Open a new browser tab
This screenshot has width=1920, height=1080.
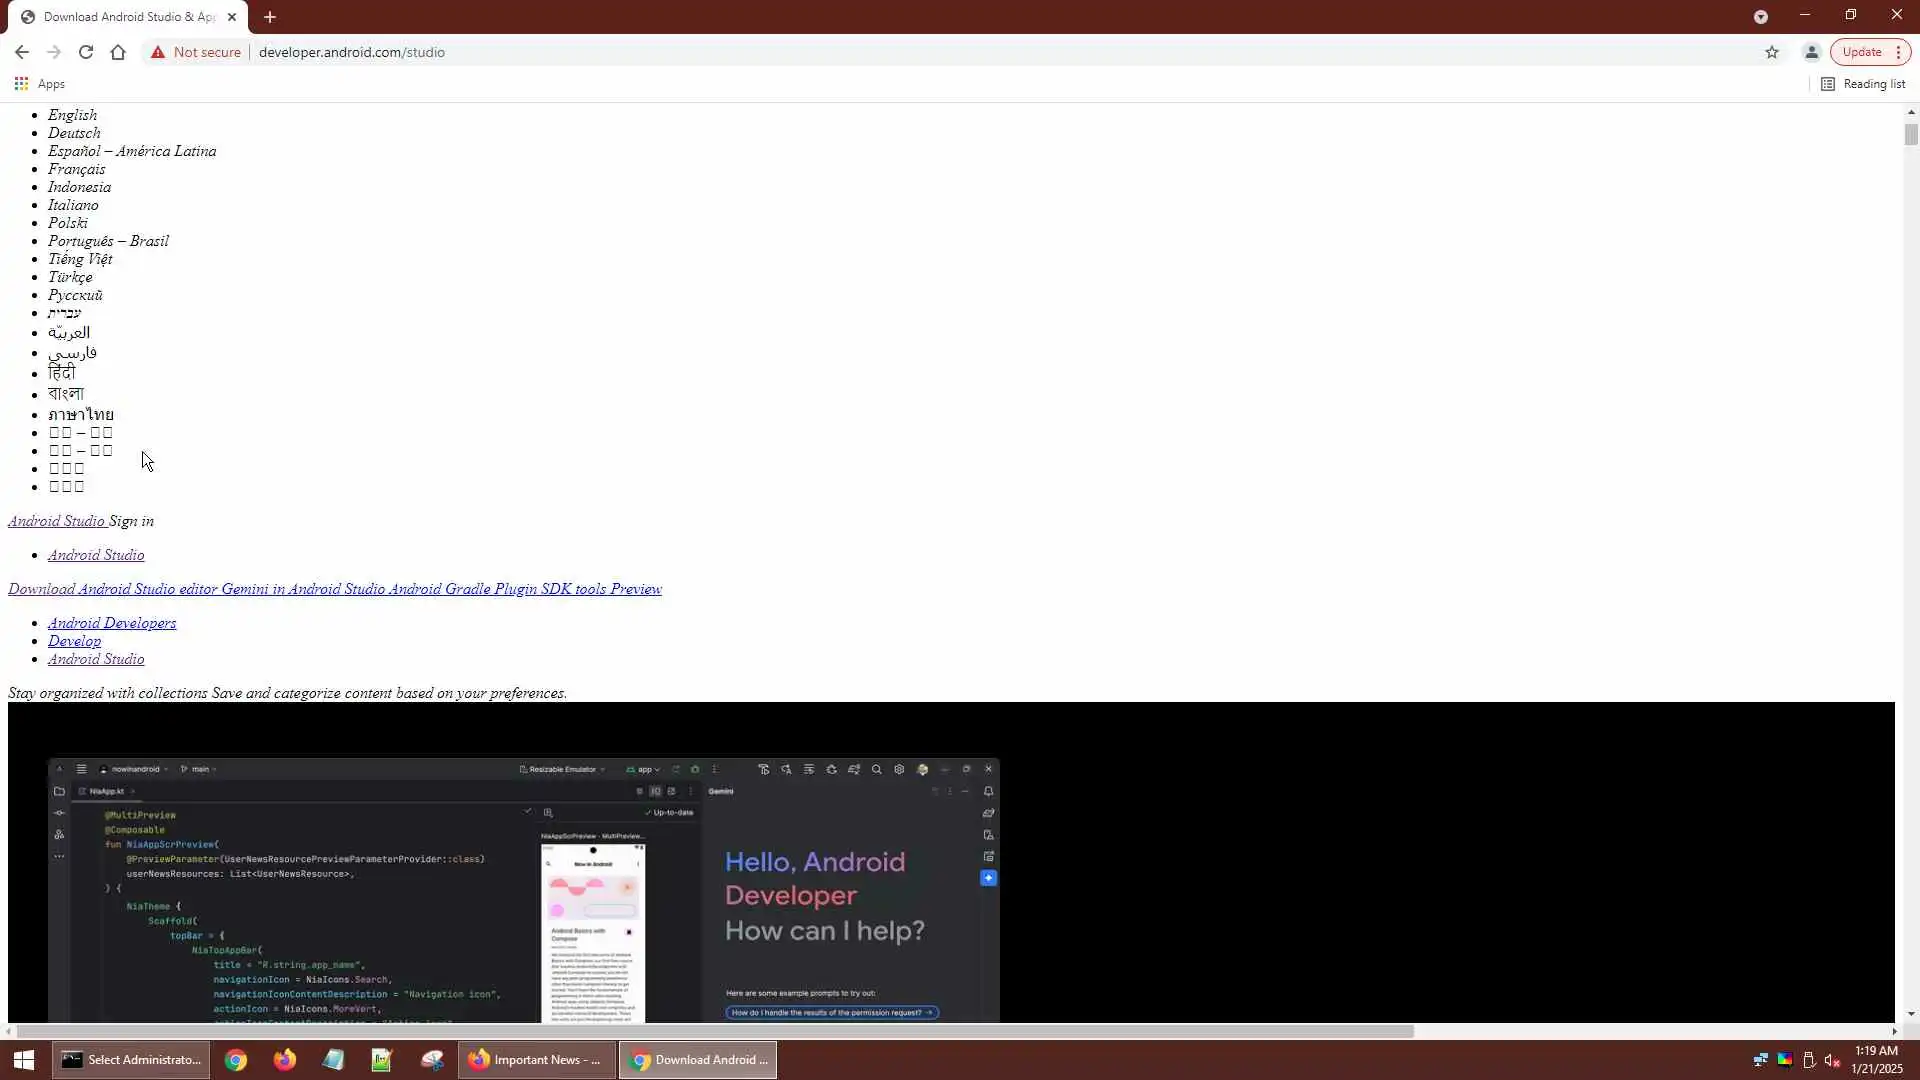270,17
